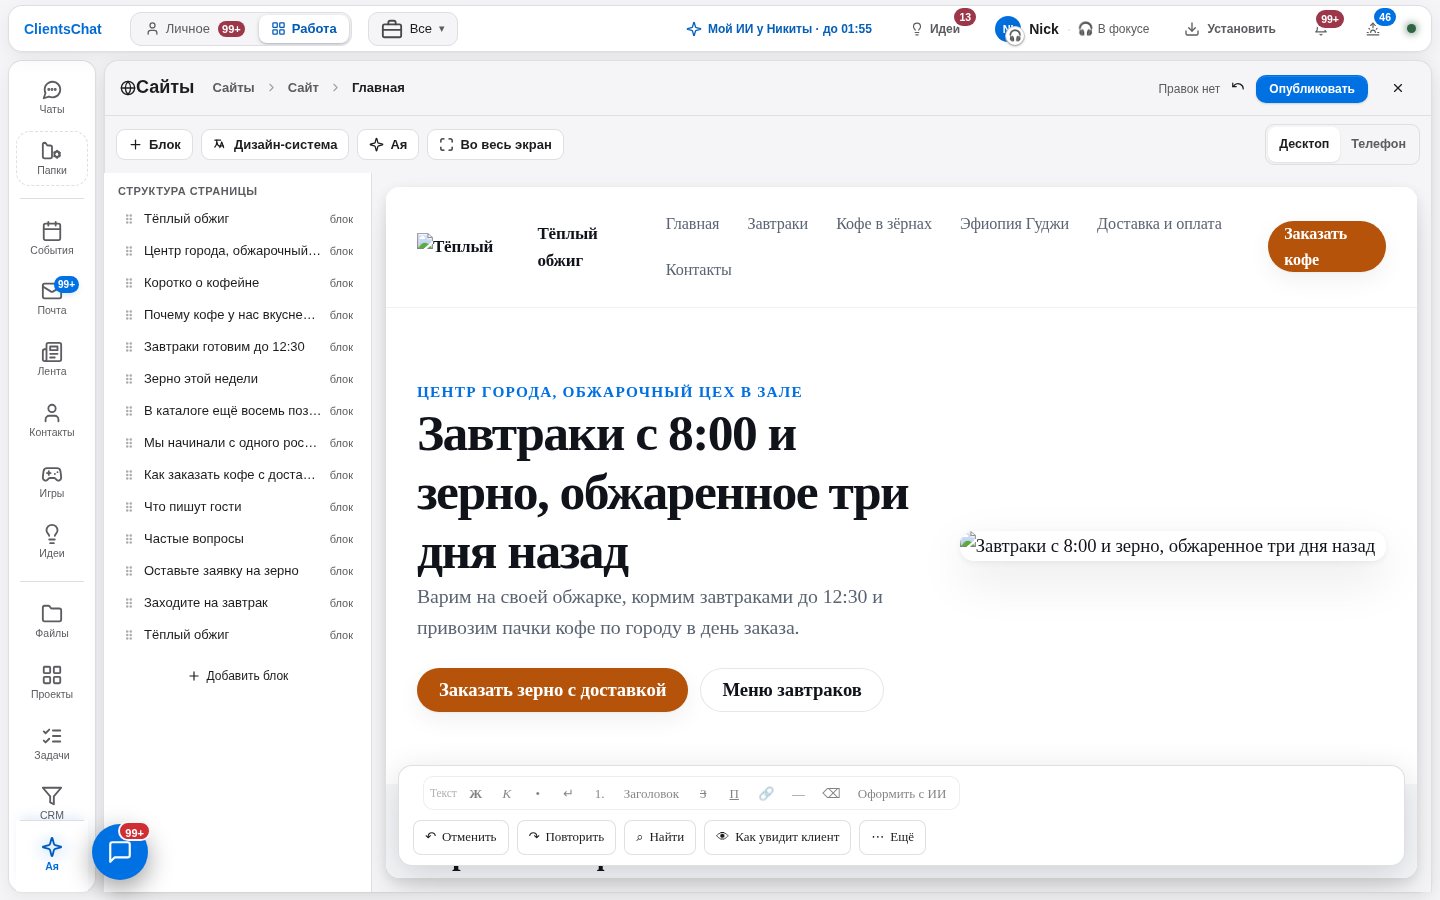The height and width of the screenshot is (900, 1440).
Task: Add a new Блок
Action: pos(155,144)
